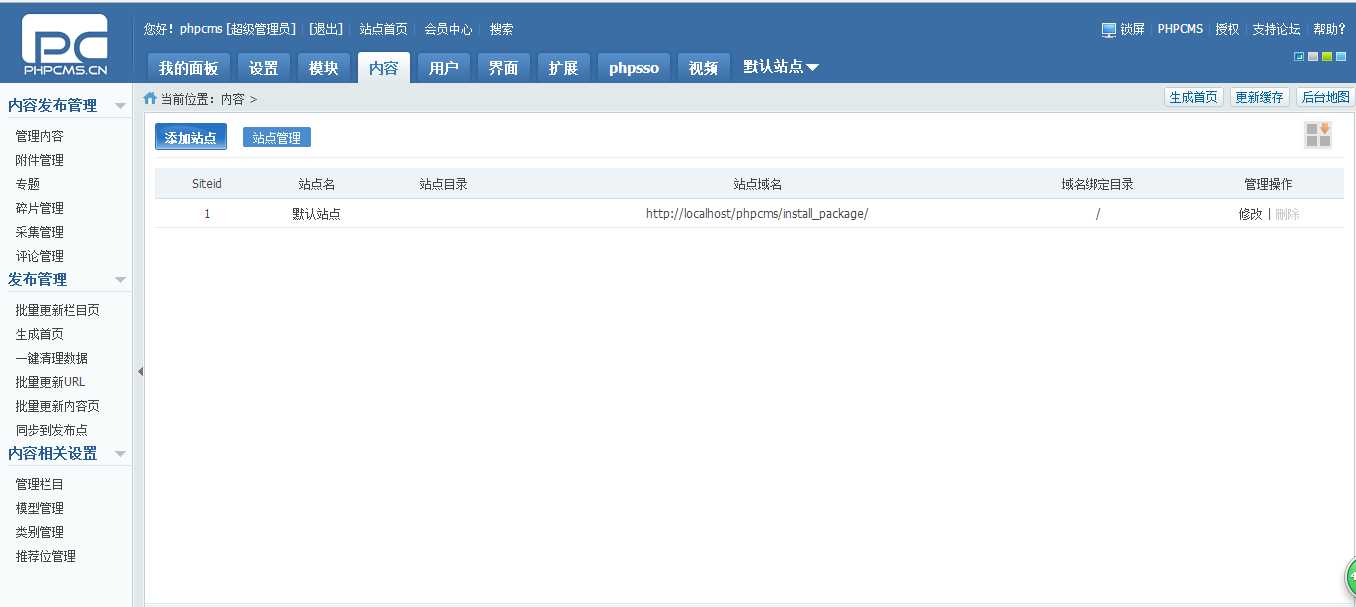1356x607 pixels.
Task: Switch to the 界面 tab
Action: [504, 68]
